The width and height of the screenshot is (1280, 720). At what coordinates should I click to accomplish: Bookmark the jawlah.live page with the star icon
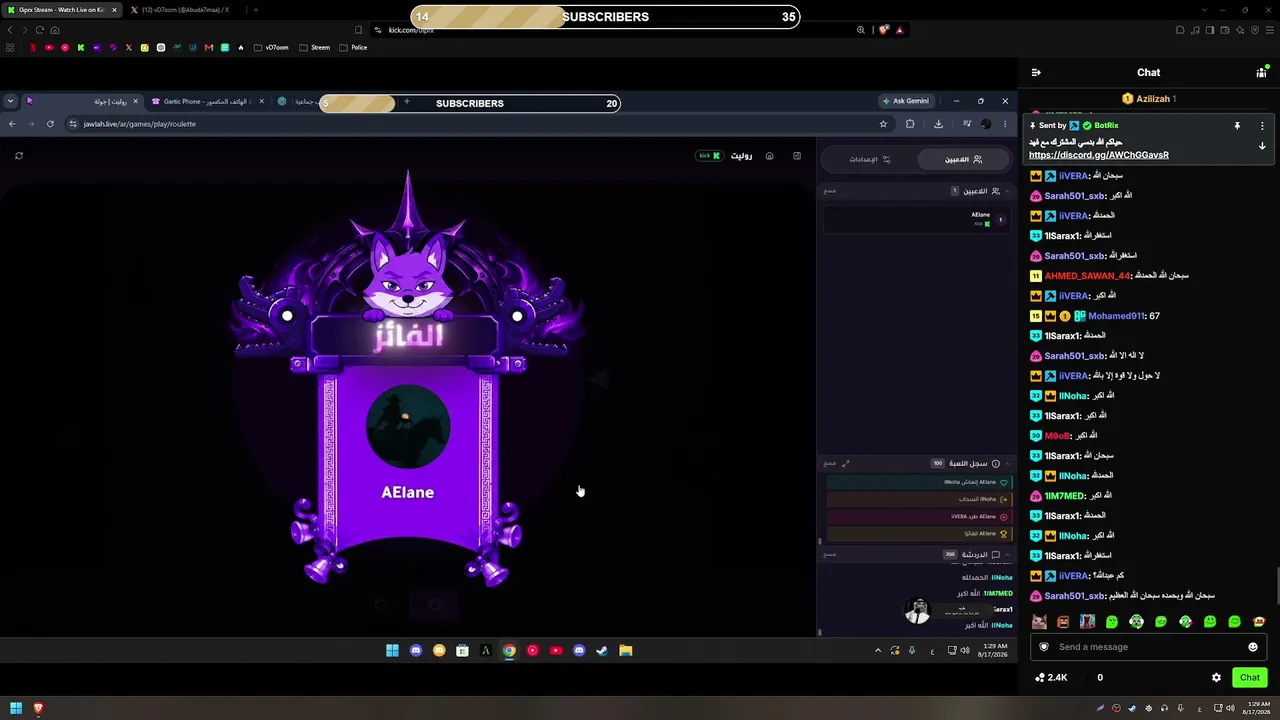point(883,124)
